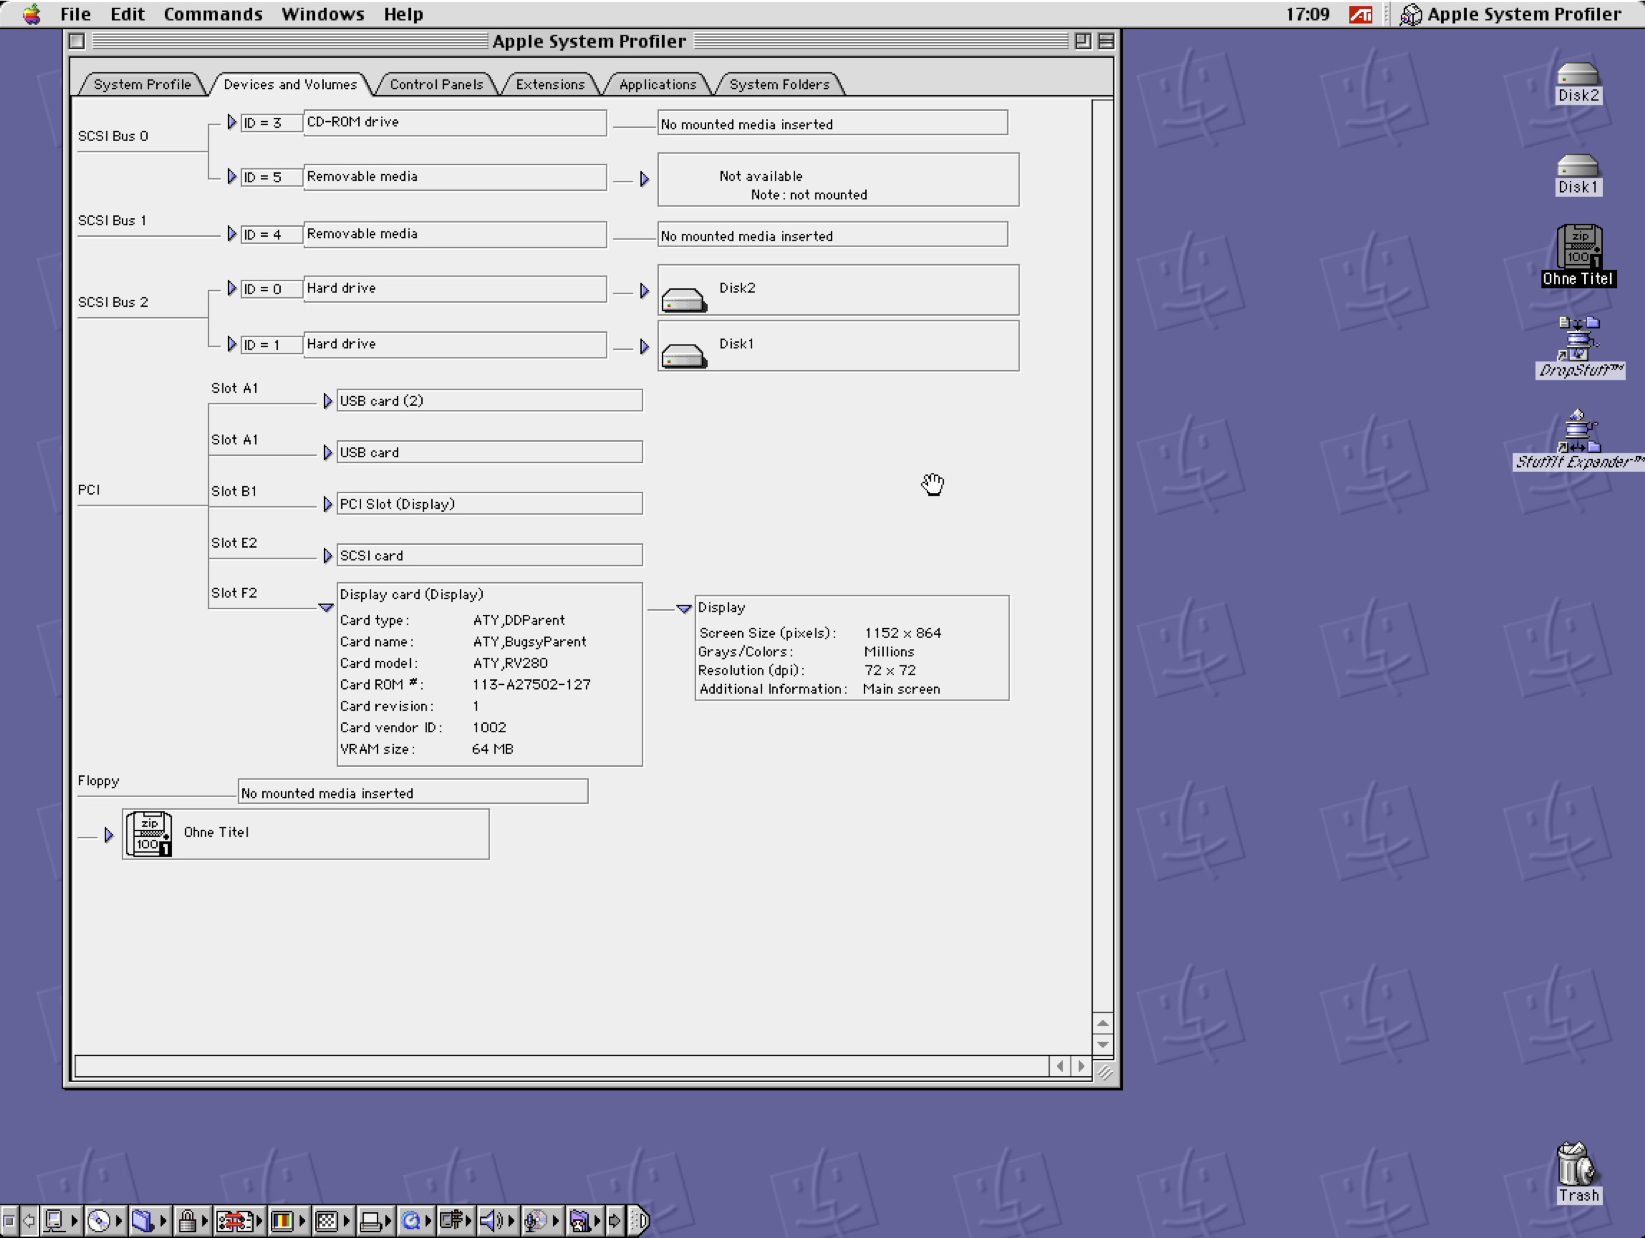The width and height of the screenshot is (1645, 1238).
Task: Expand the Disk2 volume details triangle
Action: 644,291
